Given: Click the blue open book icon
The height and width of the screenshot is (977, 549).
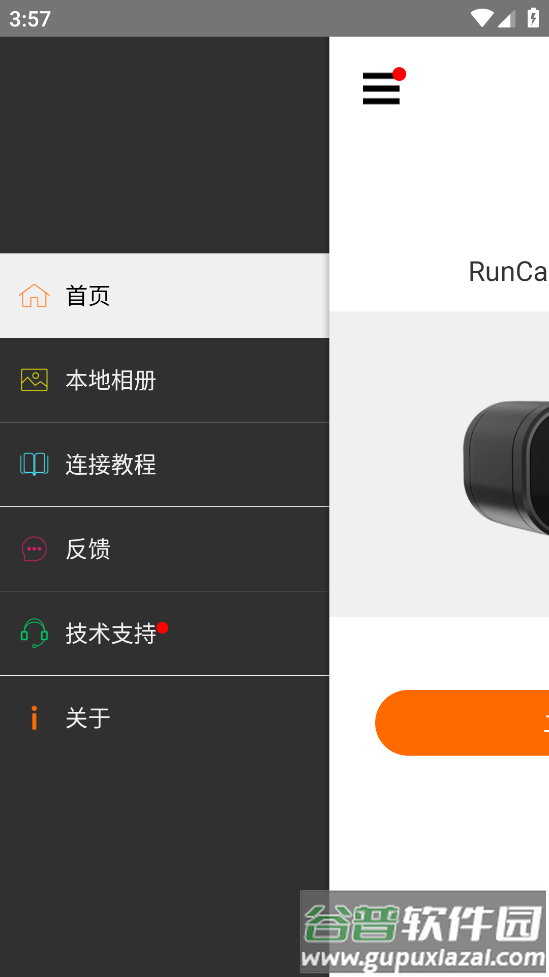Looking at the screenshot, I should pos(34,464).
